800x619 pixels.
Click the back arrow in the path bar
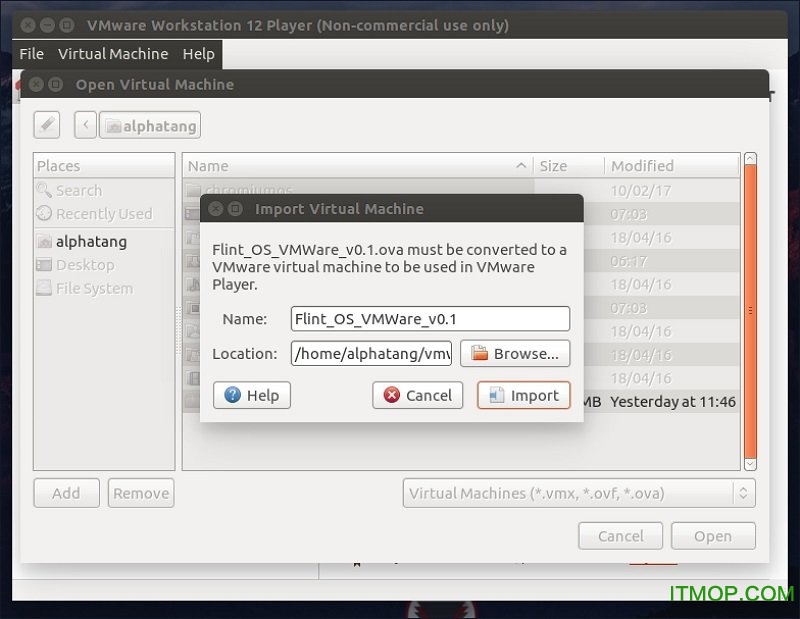(x=85, y=125)
